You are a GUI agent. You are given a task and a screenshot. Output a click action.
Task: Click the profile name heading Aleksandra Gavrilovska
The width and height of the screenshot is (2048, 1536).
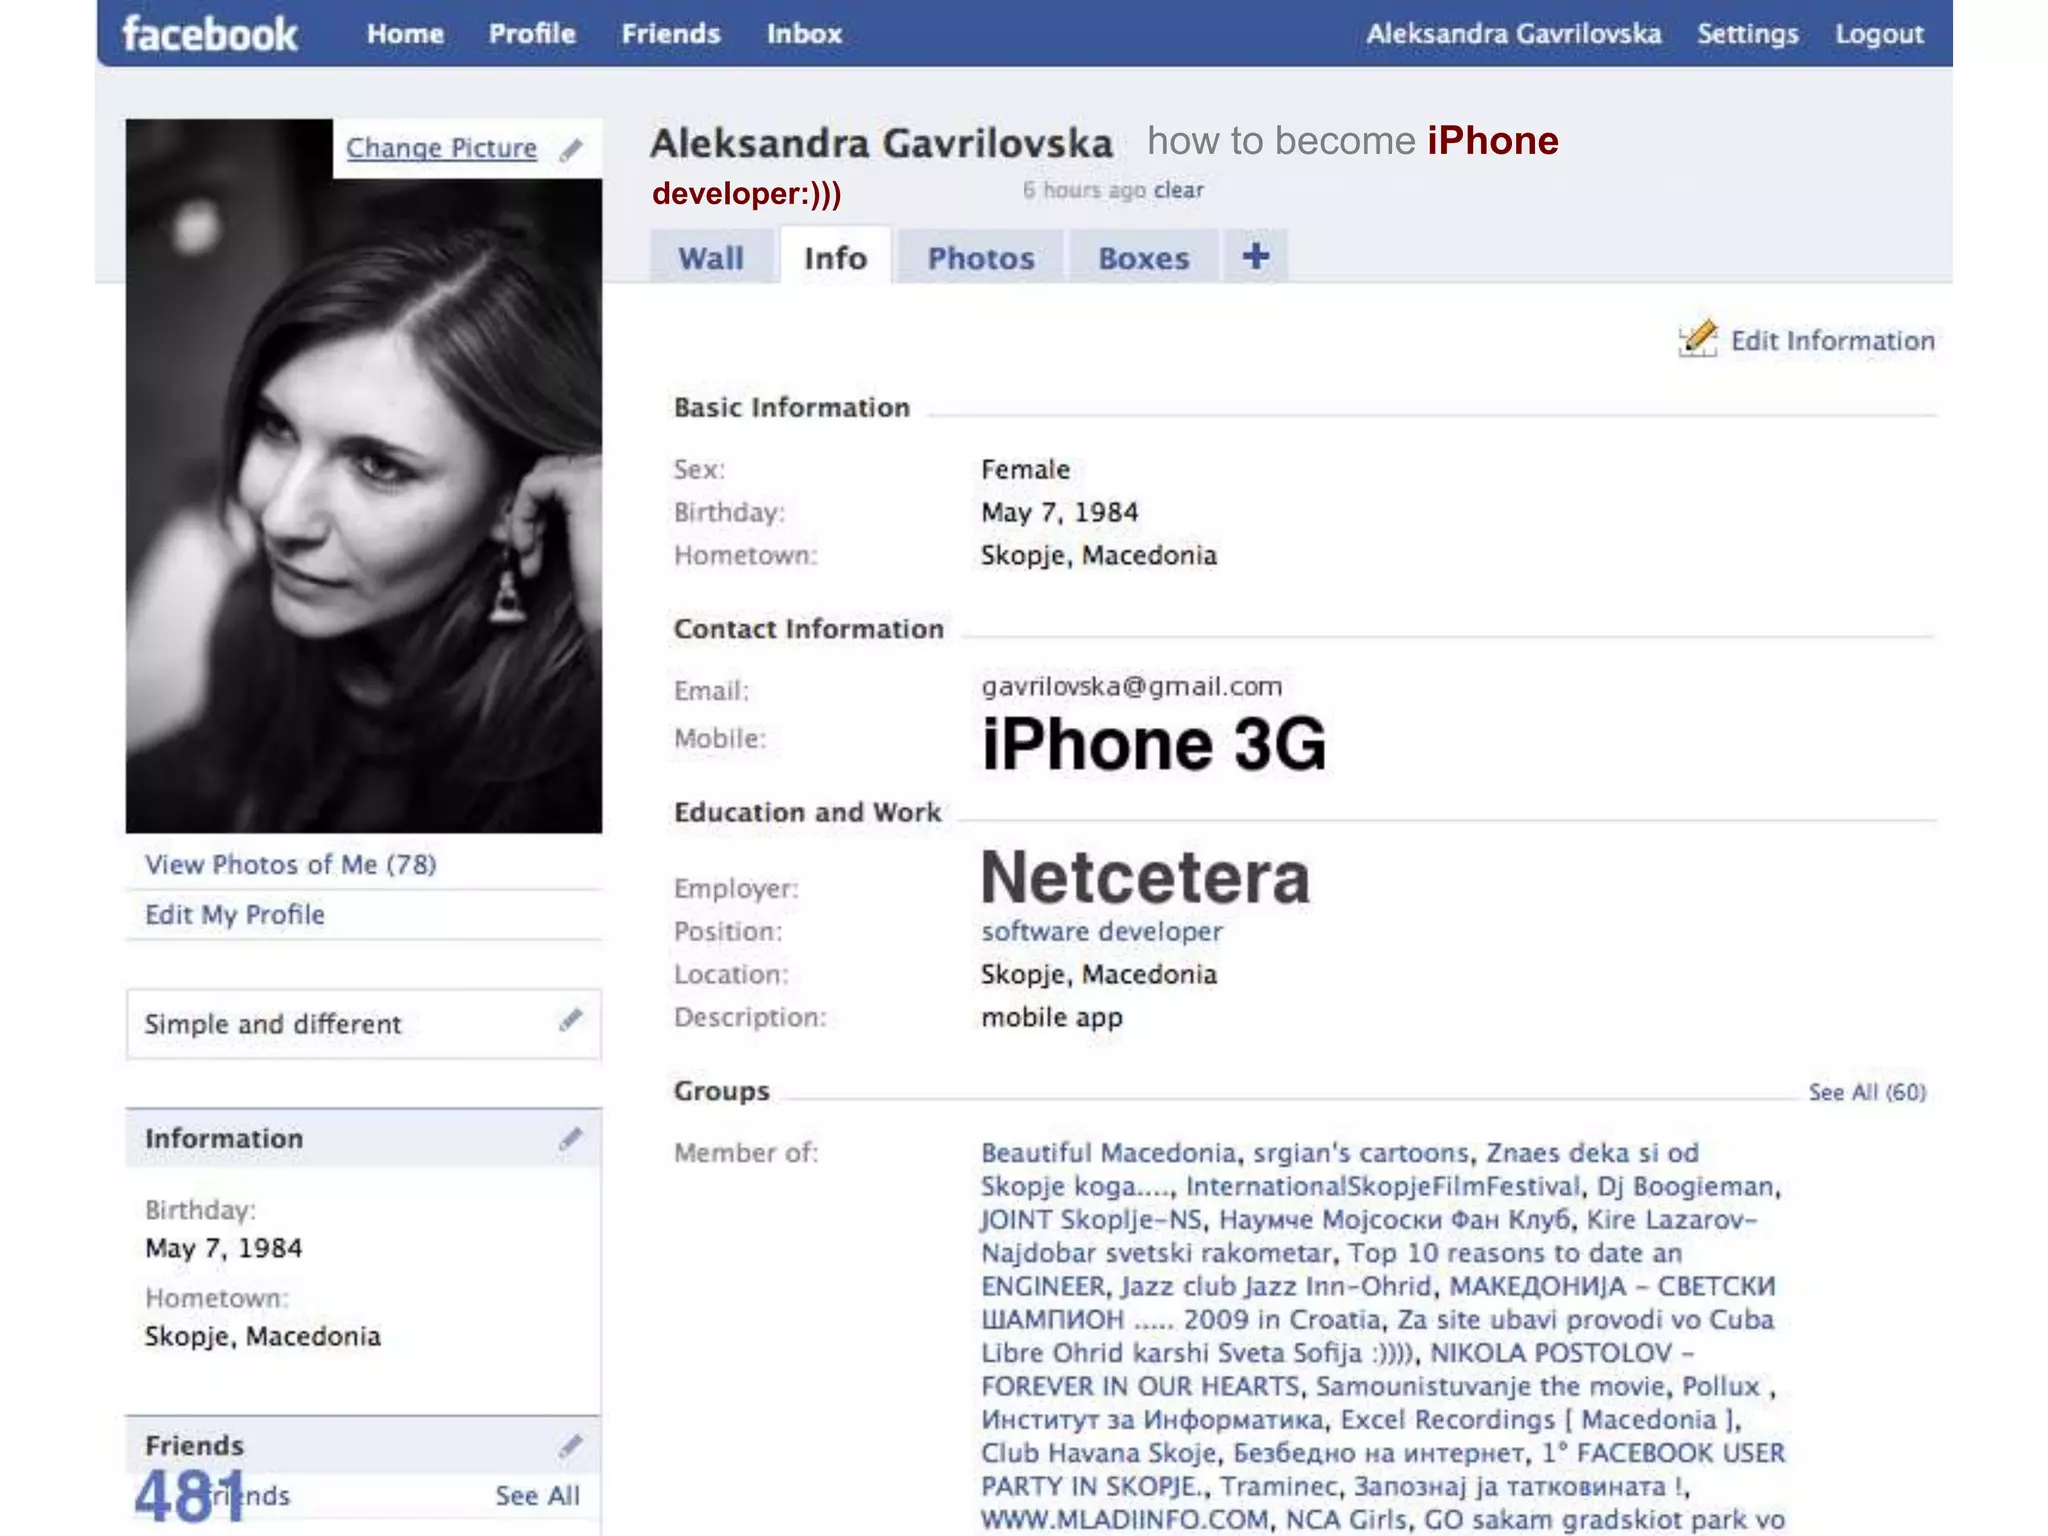881,143
